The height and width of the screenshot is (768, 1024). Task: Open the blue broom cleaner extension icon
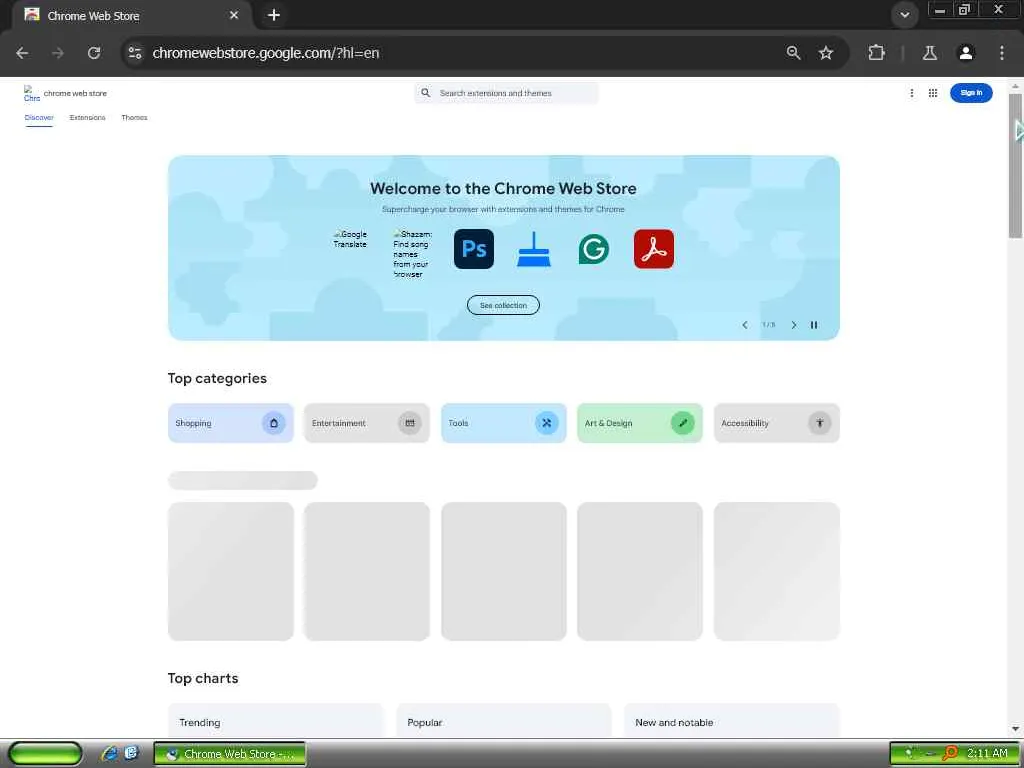[534, 249]
